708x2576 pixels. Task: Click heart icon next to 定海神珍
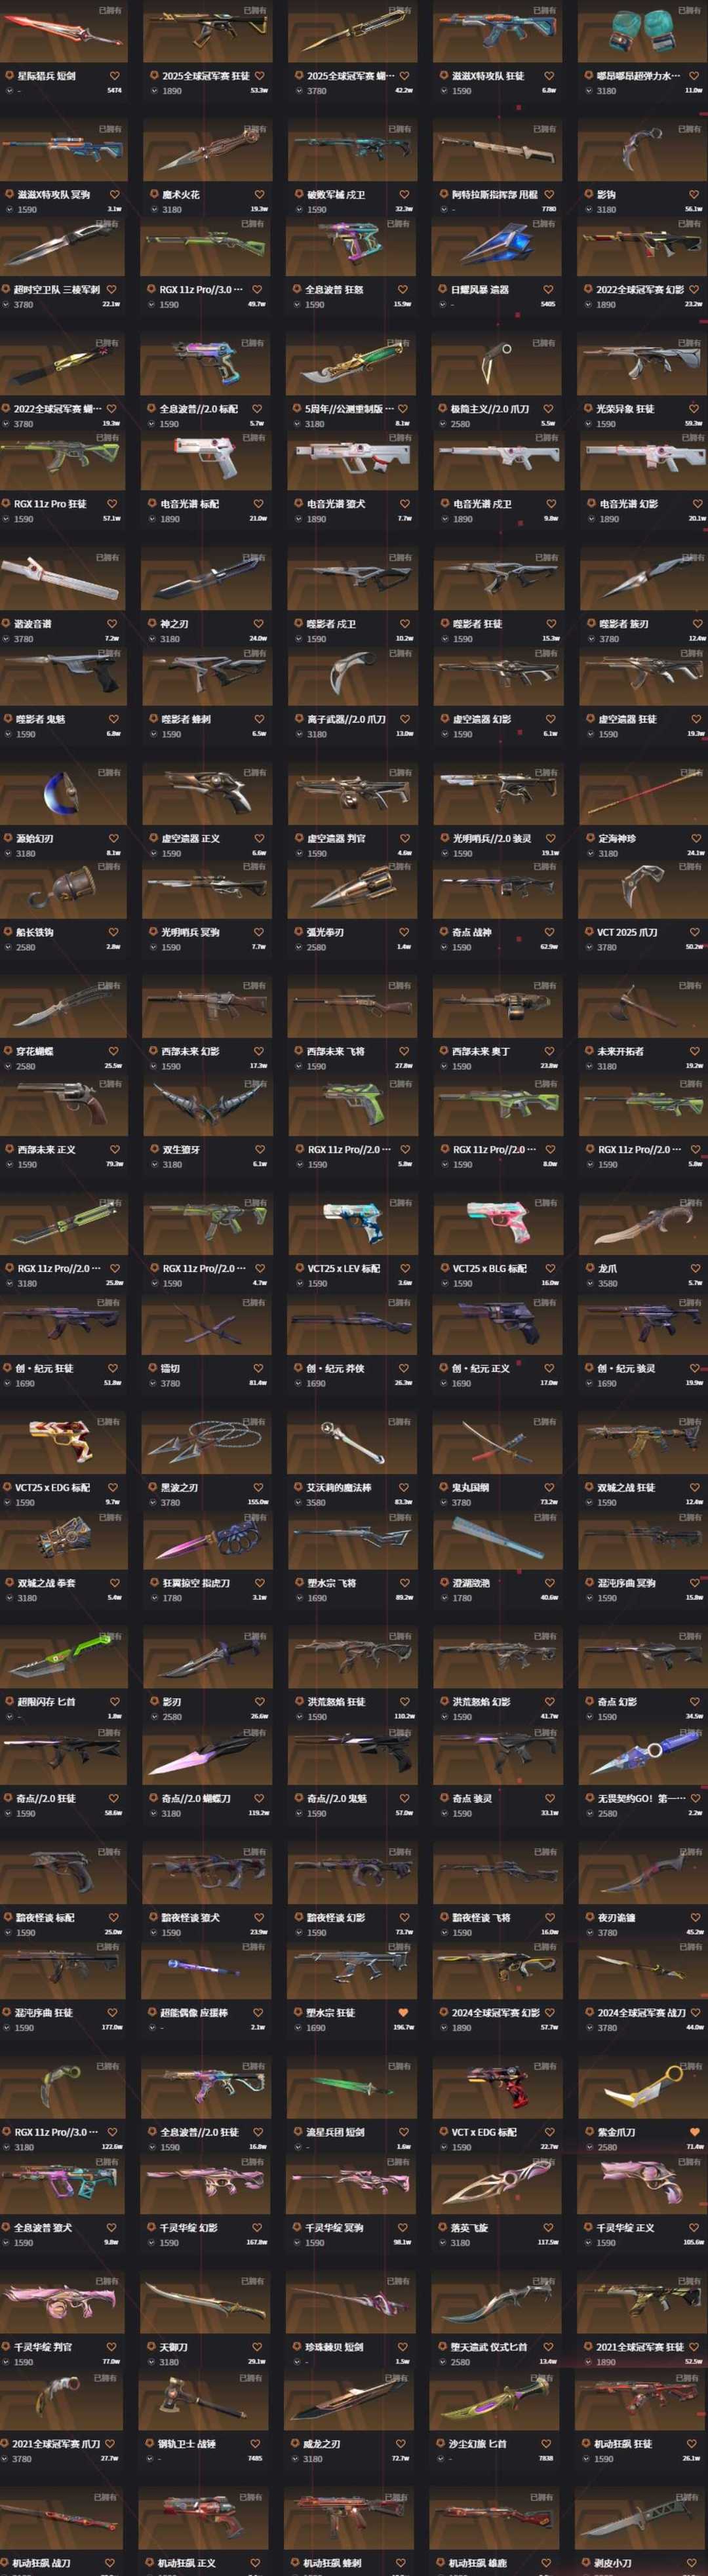pyautogui.click(x=695, y=839)
